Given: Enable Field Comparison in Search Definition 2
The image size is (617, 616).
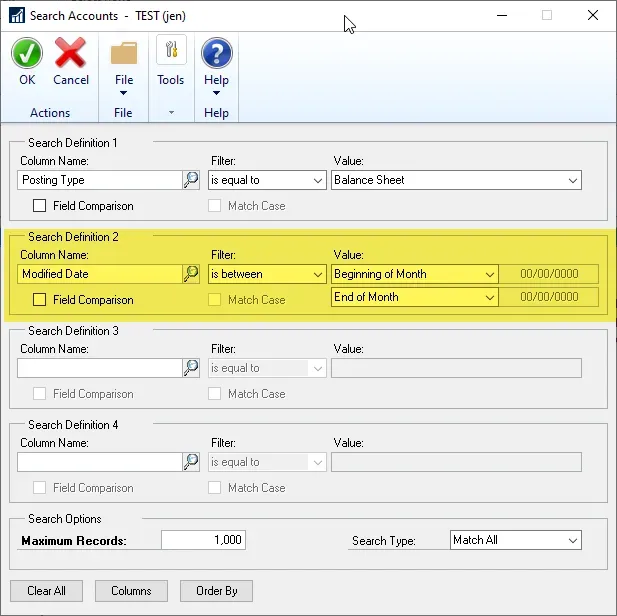Looking at the screenshot, I should pyautogui.click(x=40, y=300).
